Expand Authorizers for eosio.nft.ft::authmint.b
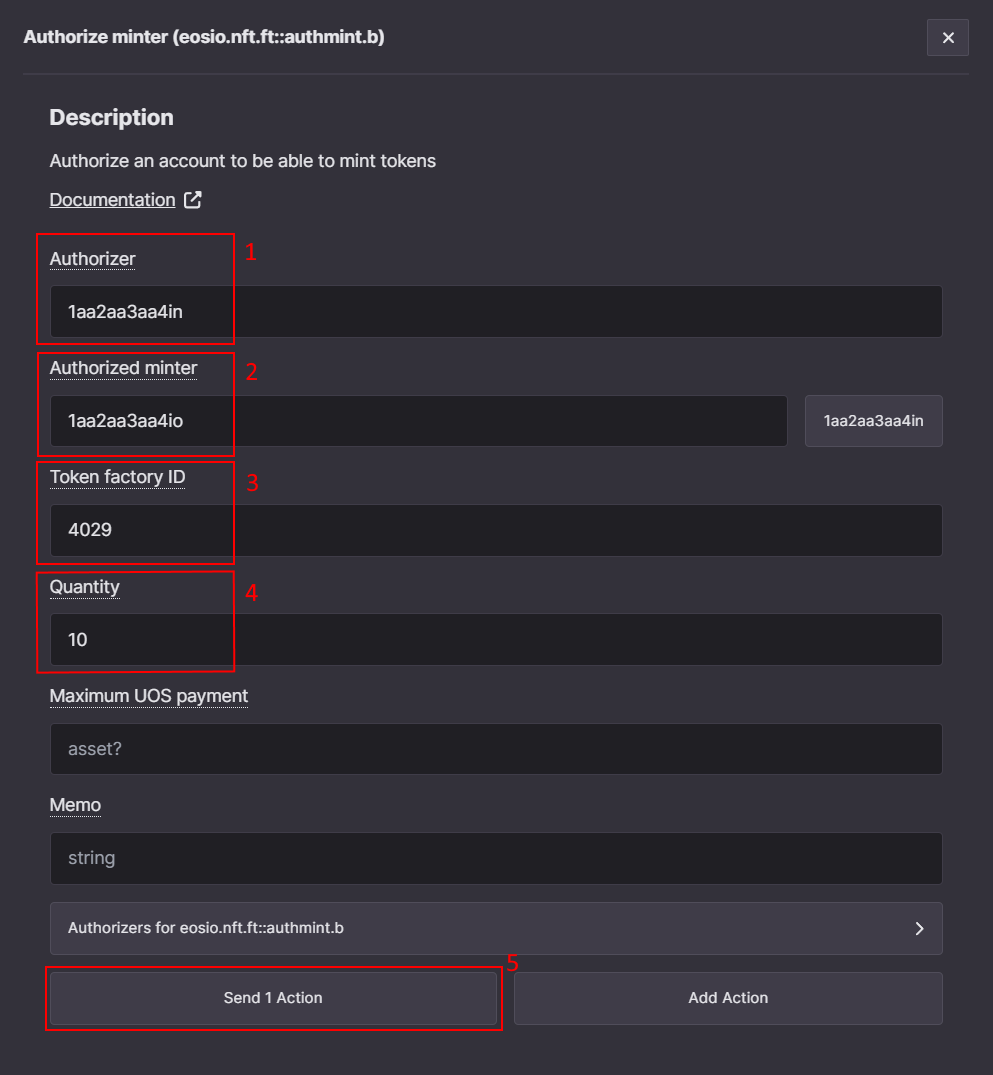The image size is (993, 1075). coord(496,928)
